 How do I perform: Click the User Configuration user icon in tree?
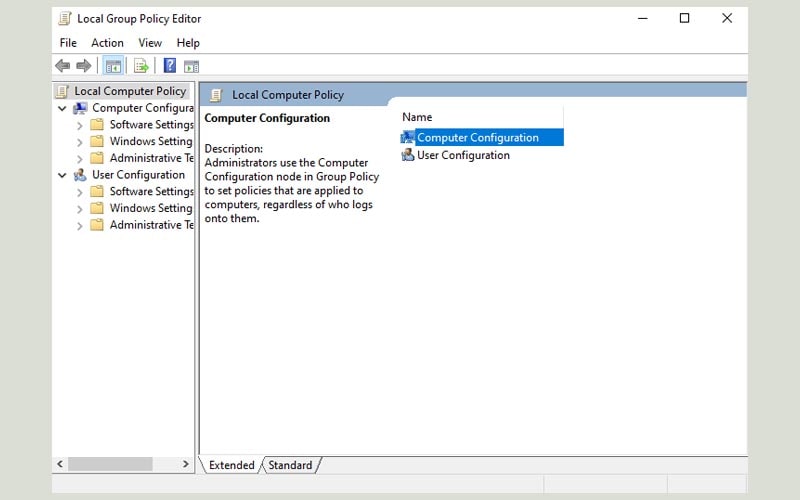(80, 175)
